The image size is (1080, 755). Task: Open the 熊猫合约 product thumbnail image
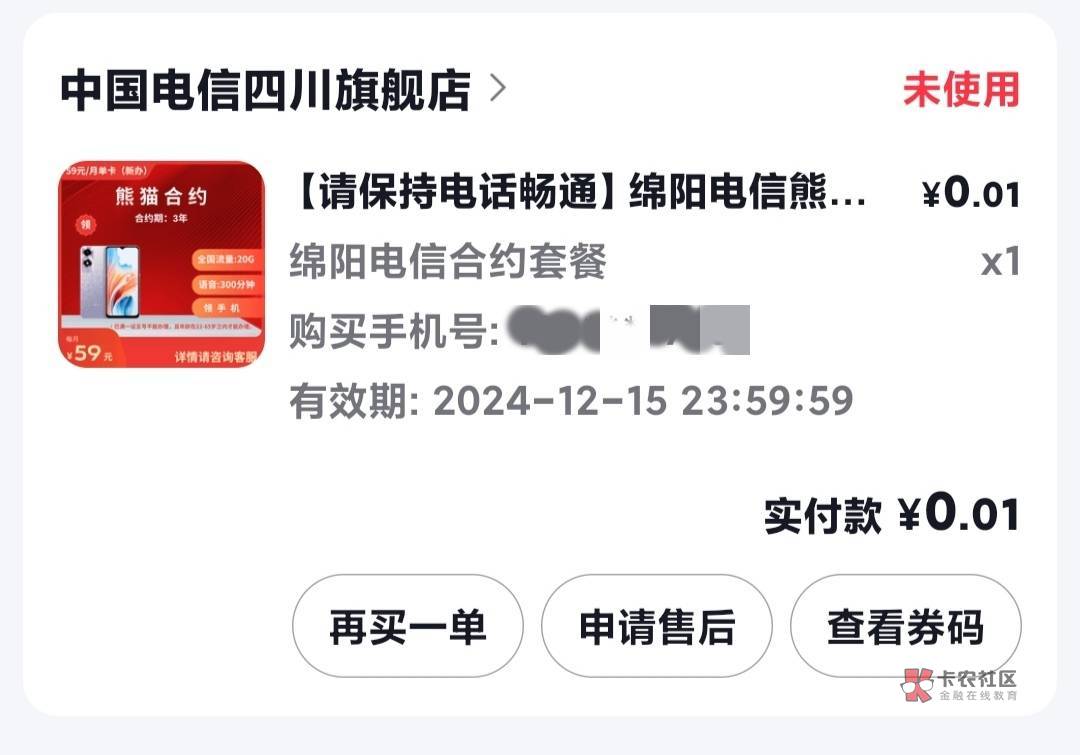(x=161, y=264)
